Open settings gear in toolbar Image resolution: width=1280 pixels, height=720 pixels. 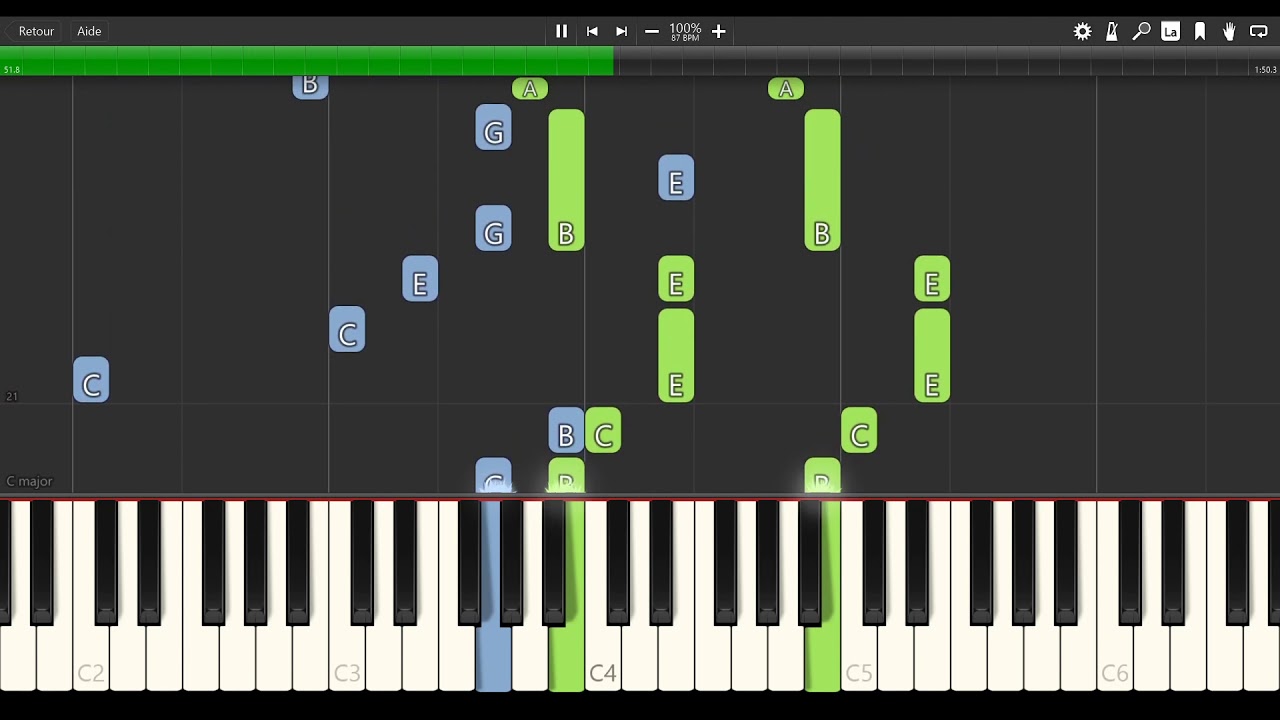pyautogui.click(x=1082, y=31)
